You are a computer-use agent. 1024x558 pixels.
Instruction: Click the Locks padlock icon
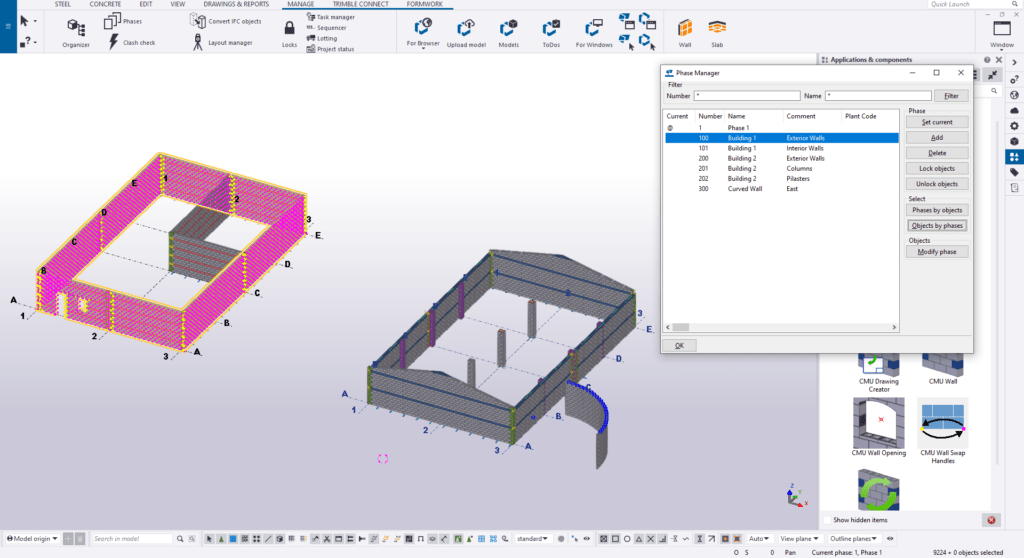[x=289, y=29]
